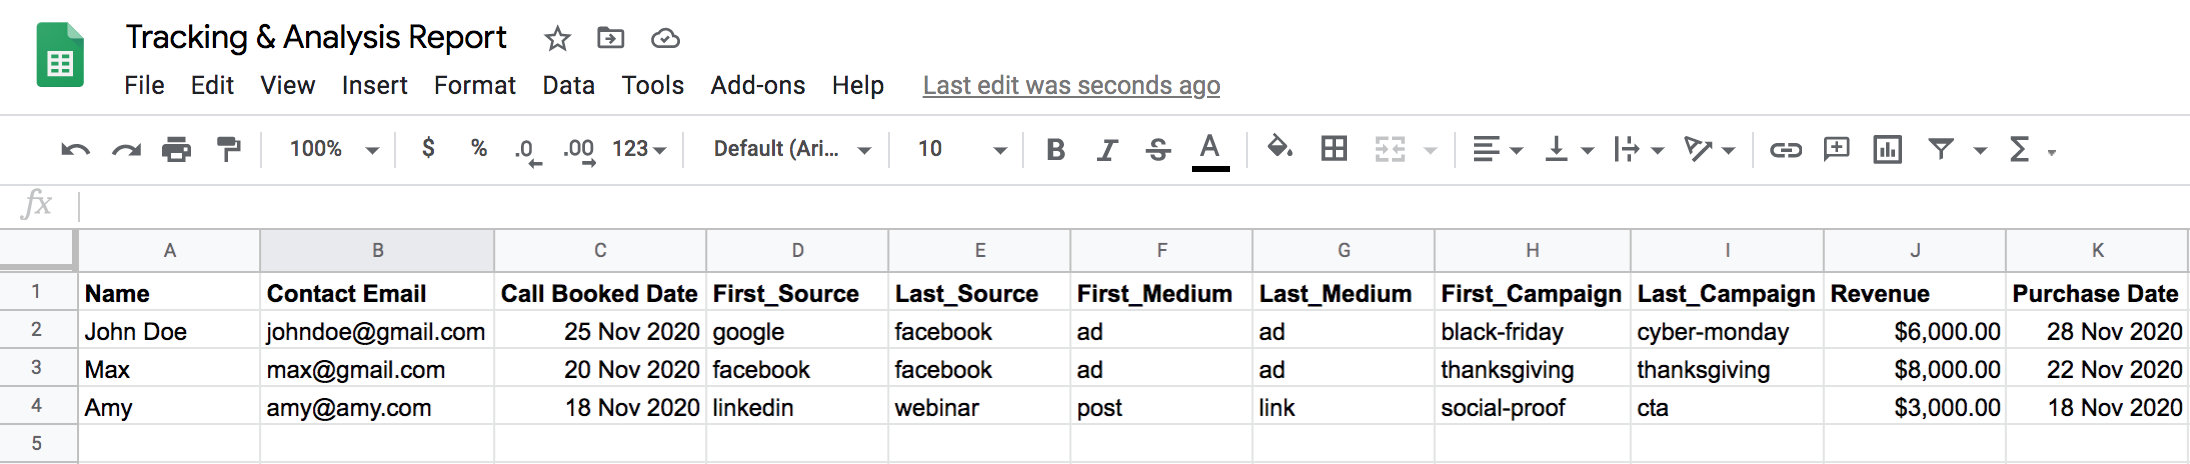Open the Borders tool
Viewport: 2190px width, 464px height.
pos(1333,150)
